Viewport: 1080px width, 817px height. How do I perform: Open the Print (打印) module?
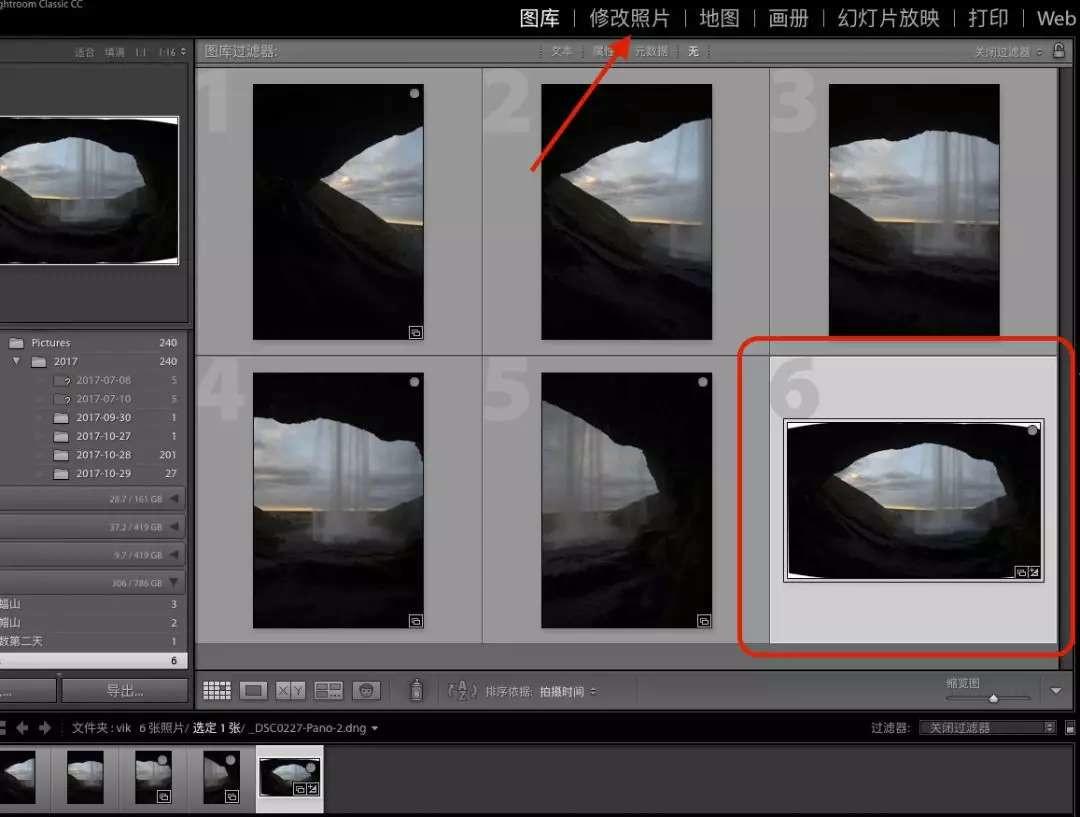988,18
